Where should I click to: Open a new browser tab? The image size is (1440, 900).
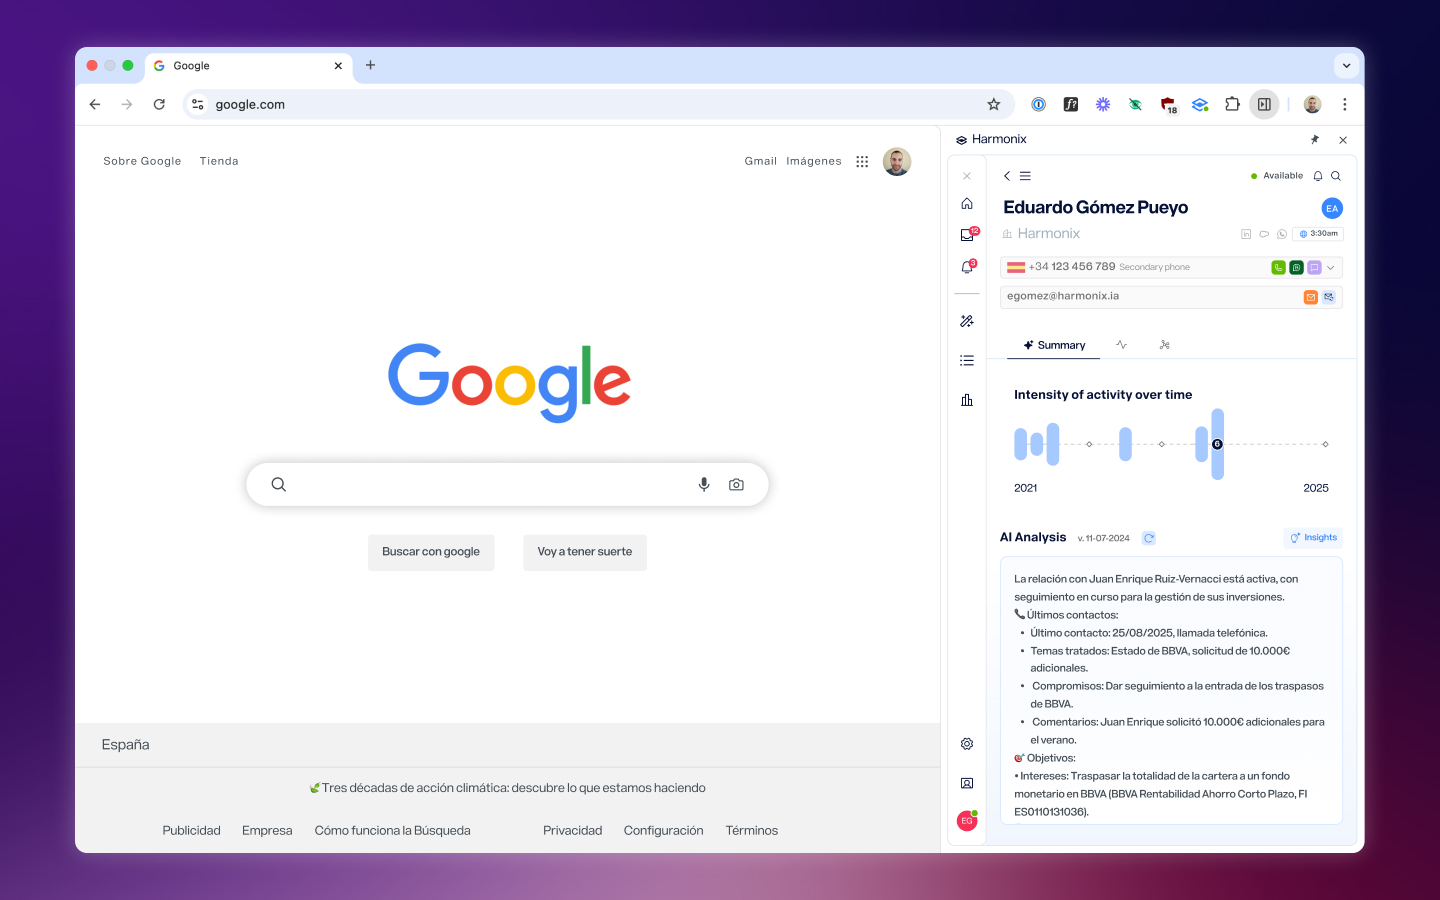click(370, 65)
